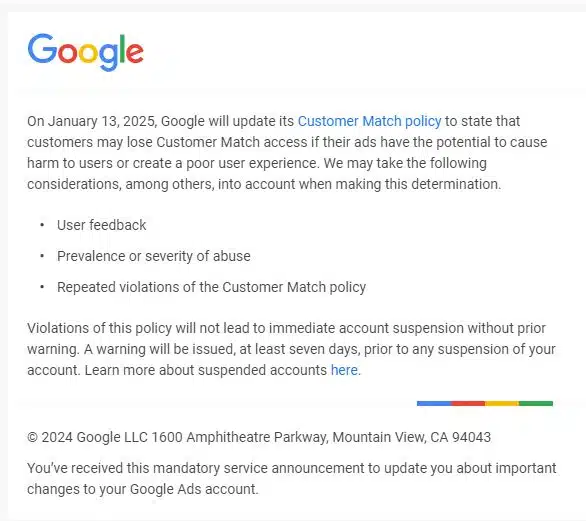Click the "January 13, 2025" date text
The image size is (586, 521).
click(103, 121)
